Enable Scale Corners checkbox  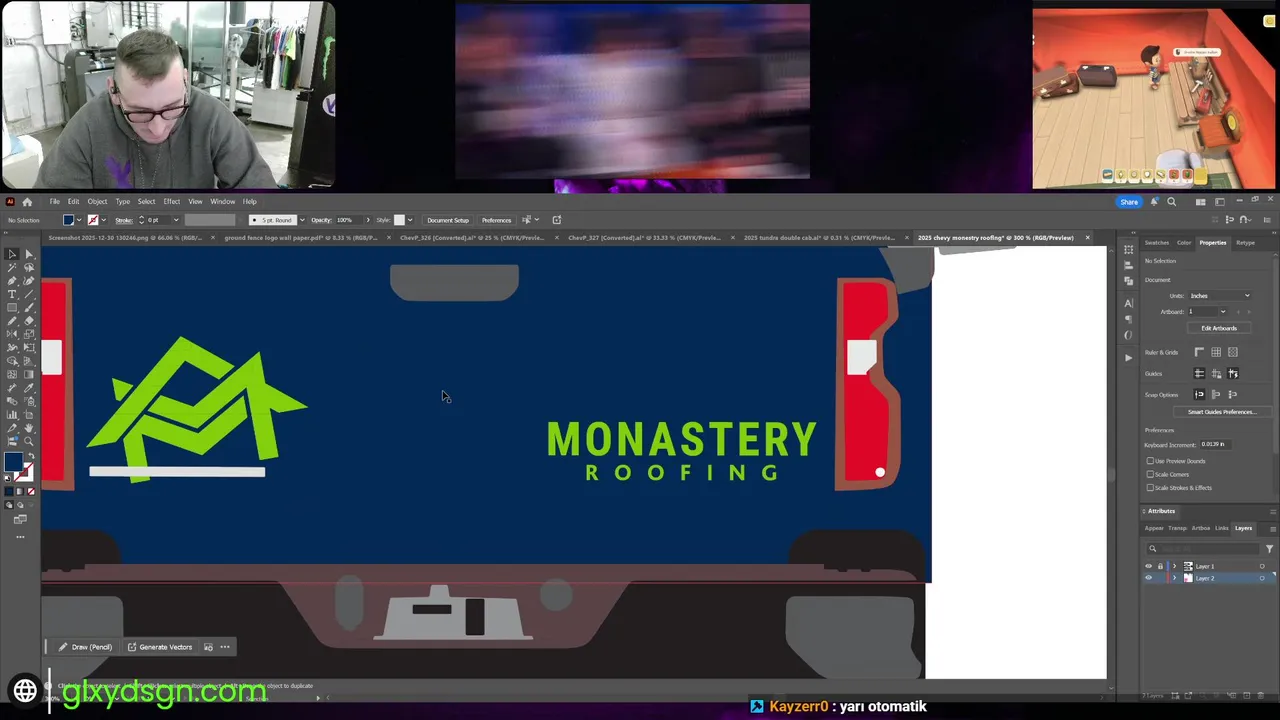[x=1151, y=474]
